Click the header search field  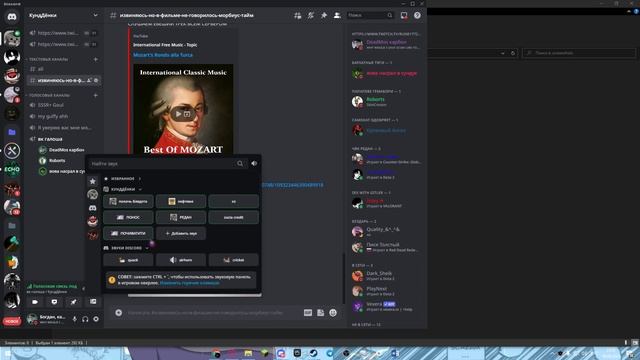(x=370, y=16)
